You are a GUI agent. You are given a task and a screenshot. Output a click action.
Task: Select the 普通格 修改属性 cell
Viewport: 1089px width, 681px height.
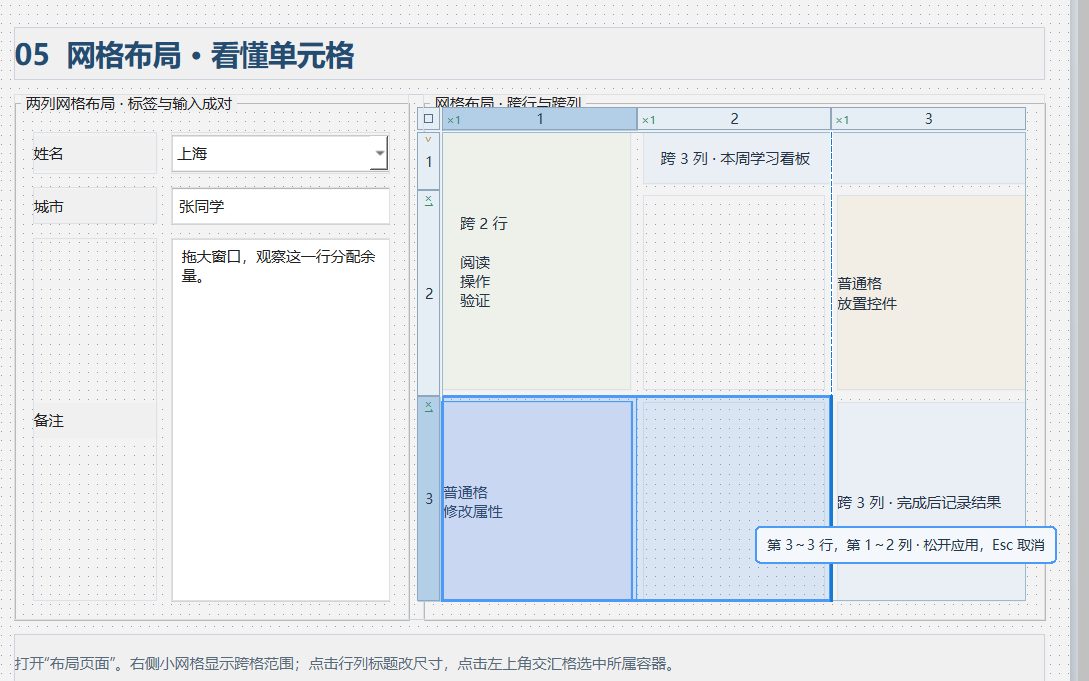click(538, 501)
